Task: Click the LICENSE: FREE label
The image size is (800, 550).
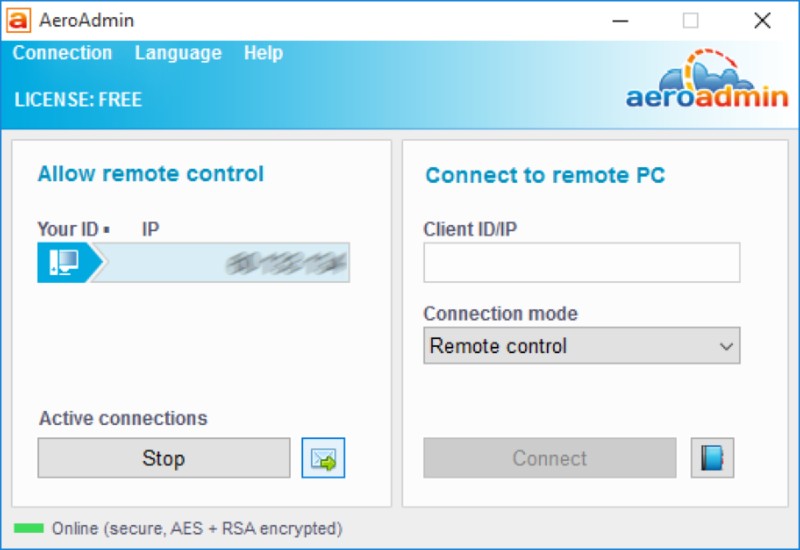Action: [78, 100]
